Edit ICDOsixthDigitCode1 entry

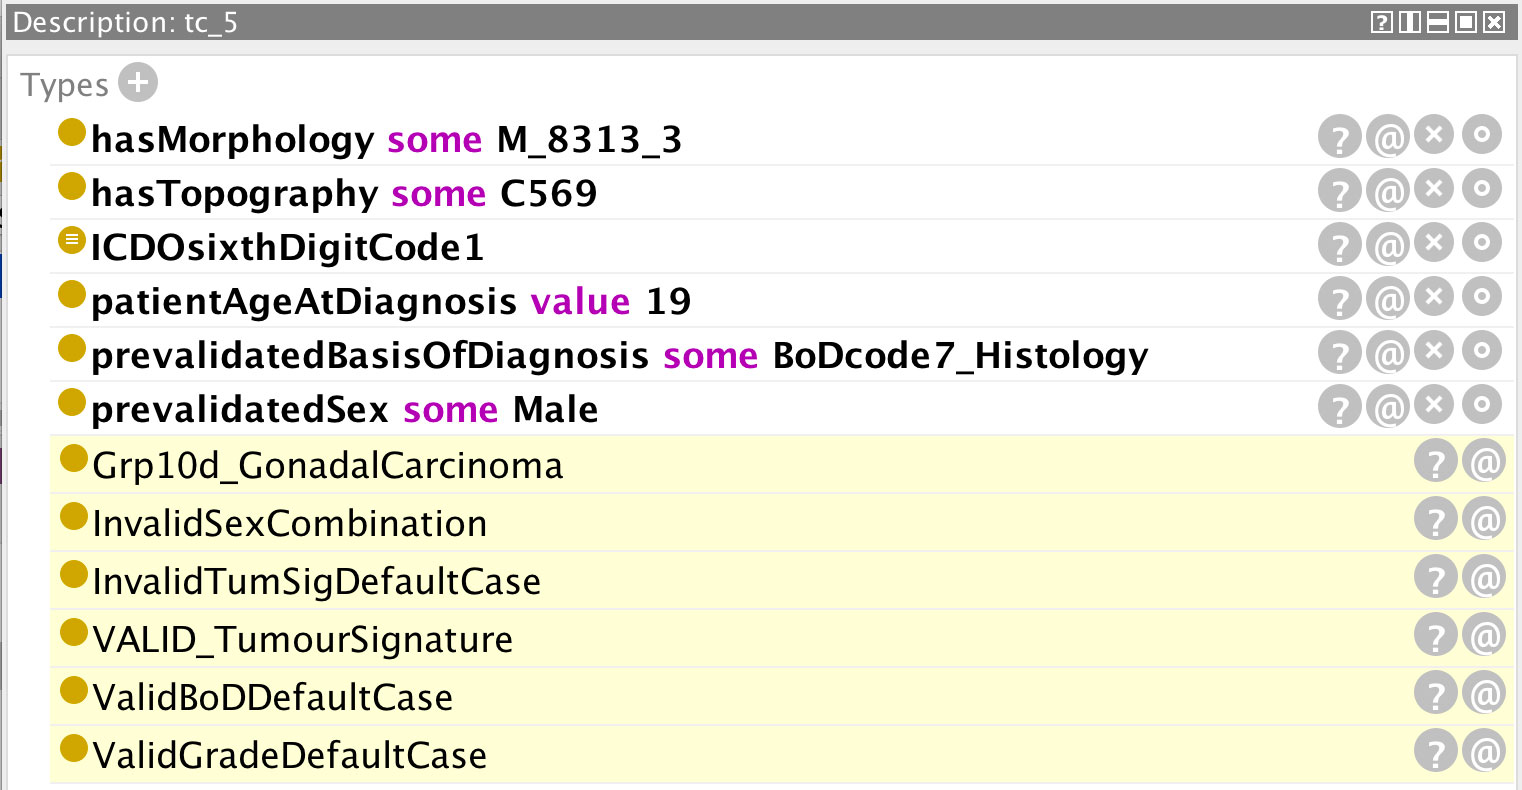pyautogui.click(x=1481, y=243)
